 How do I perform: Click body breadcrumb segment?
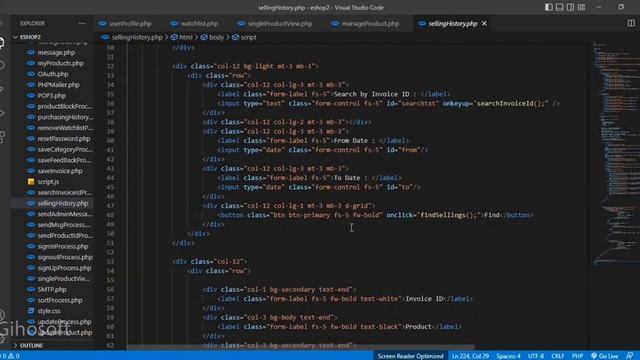[216, 37]
